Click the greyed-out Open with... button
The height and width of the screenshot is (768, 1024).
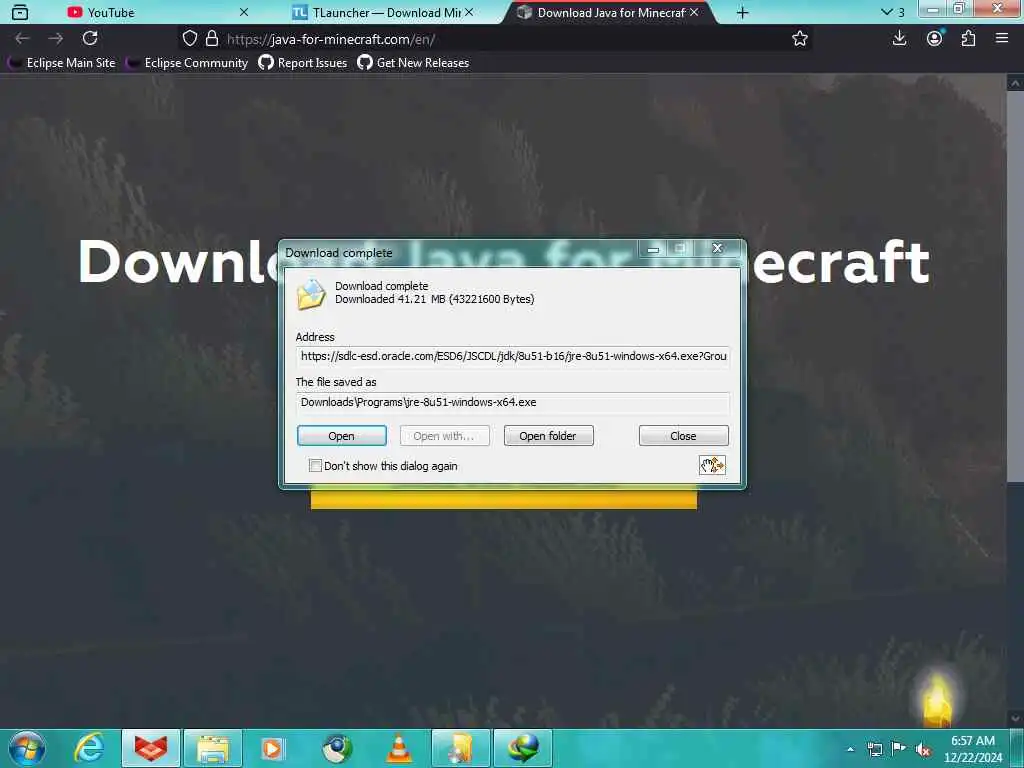(x=444, y=436)
